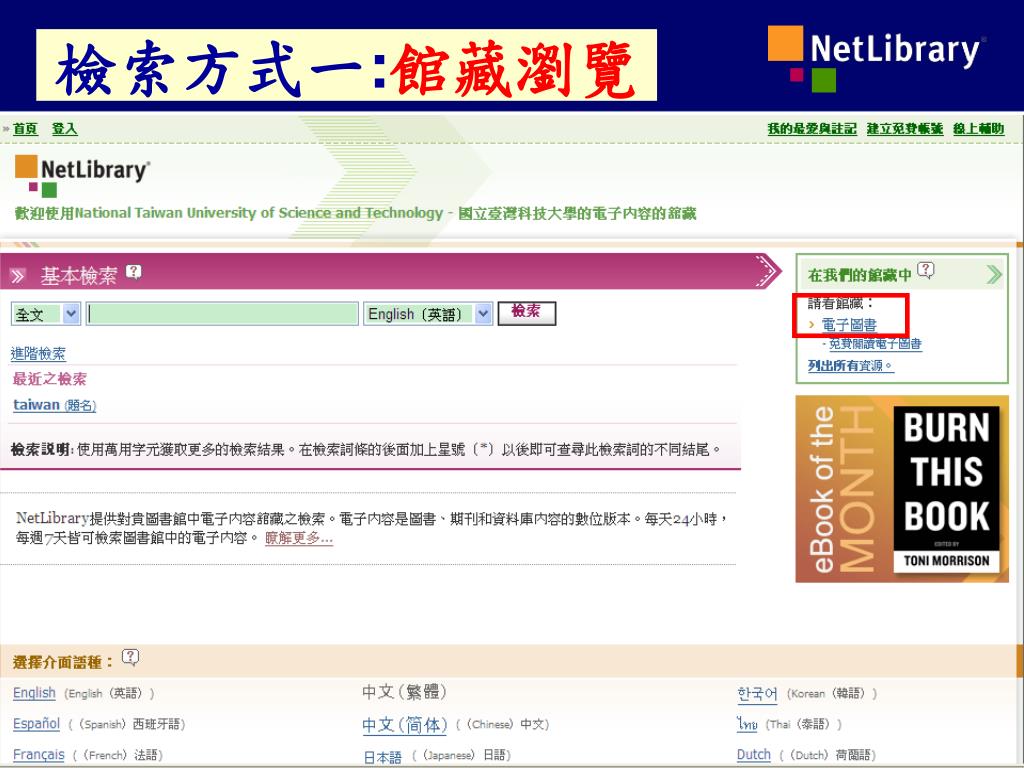
Task: Click the double chevron before 基本檢索
Action: pyautogui.click(x=18, y=276)
